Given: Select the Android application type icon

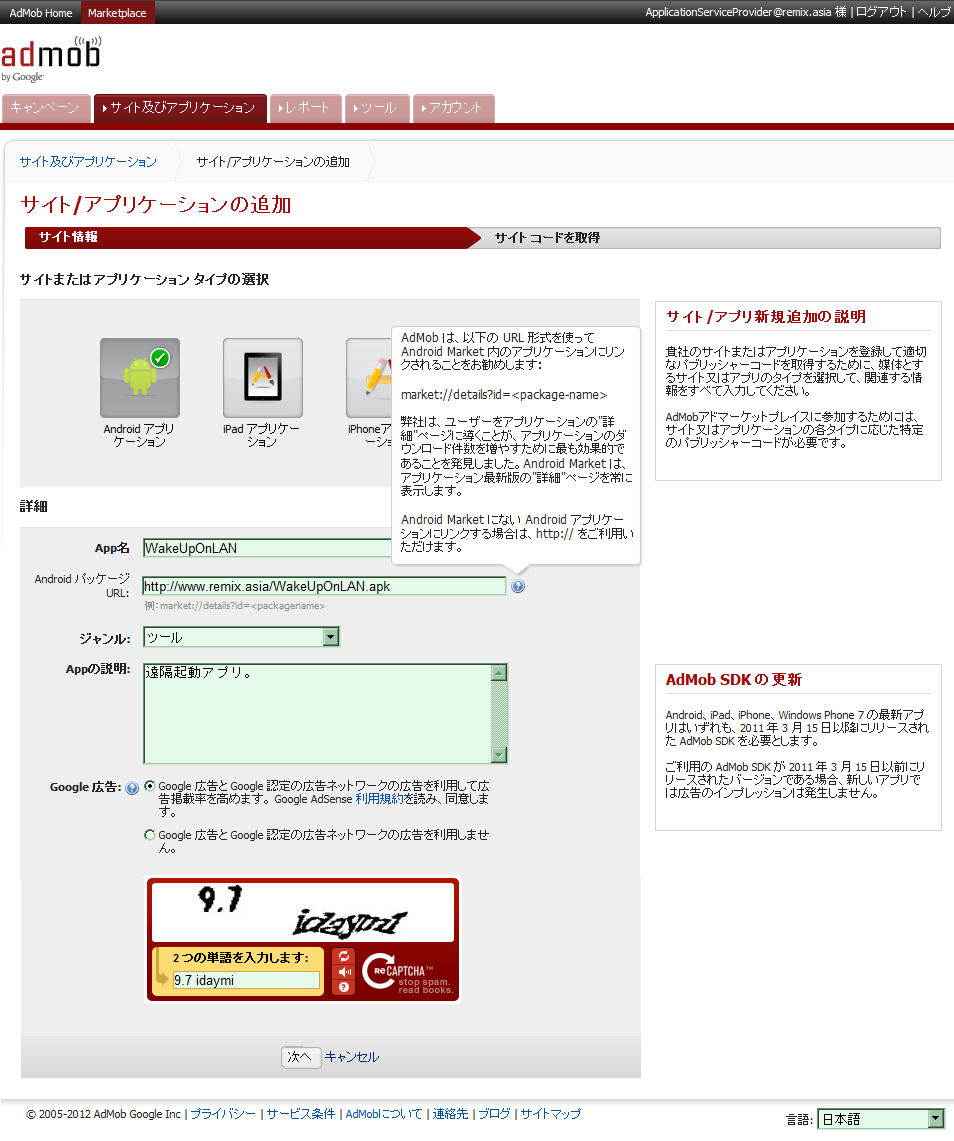Looking at the screenshot, I should [x=140, y=378].
